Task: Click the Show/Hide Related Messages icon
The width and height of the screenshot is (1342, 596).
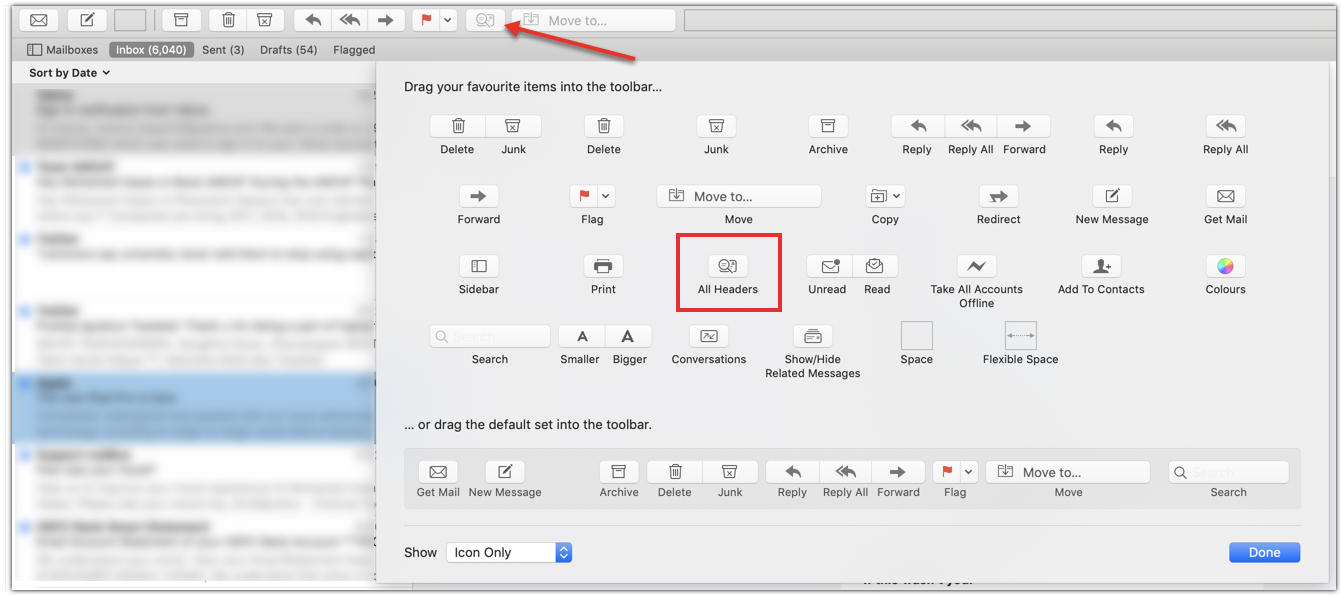Action: coord(813,336)
